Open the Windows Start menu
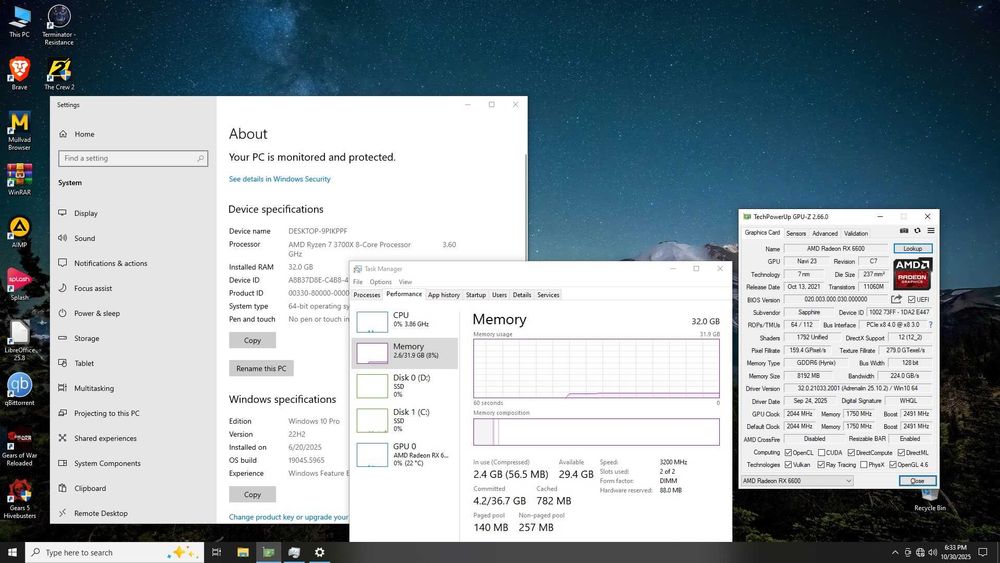 12,552
